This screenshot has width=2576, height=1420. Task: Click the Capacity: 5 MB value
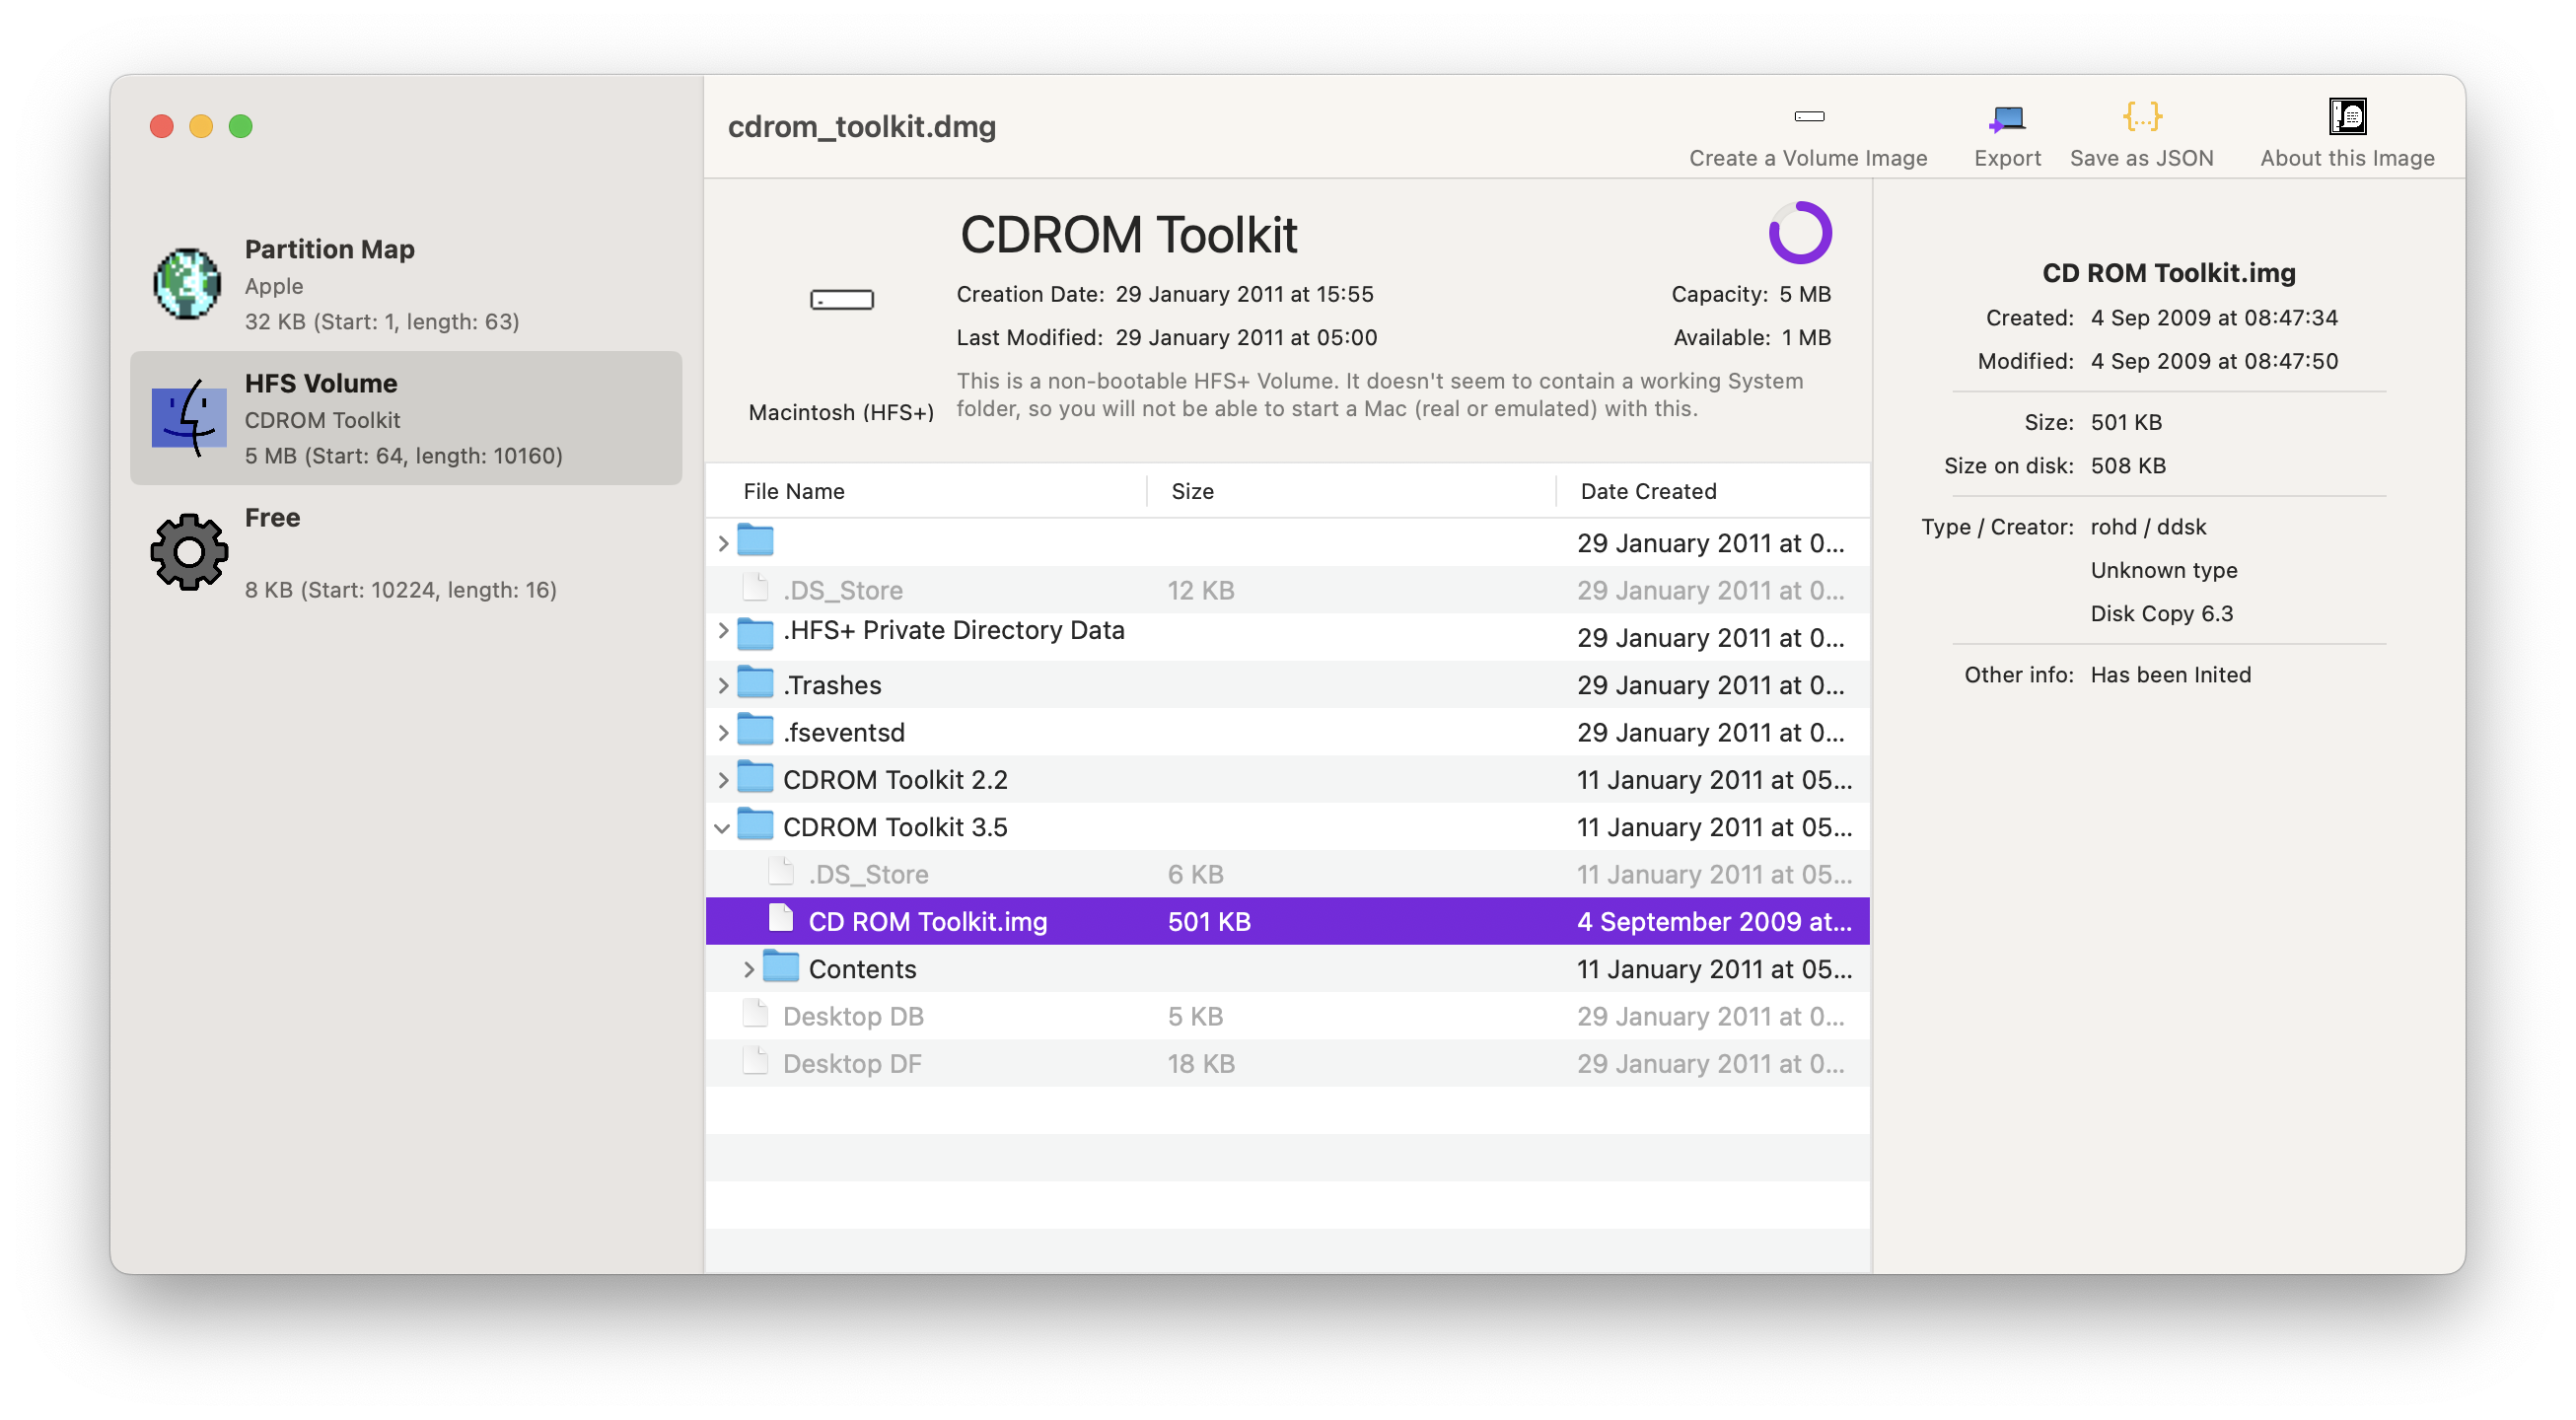(x=1804, y=294)
